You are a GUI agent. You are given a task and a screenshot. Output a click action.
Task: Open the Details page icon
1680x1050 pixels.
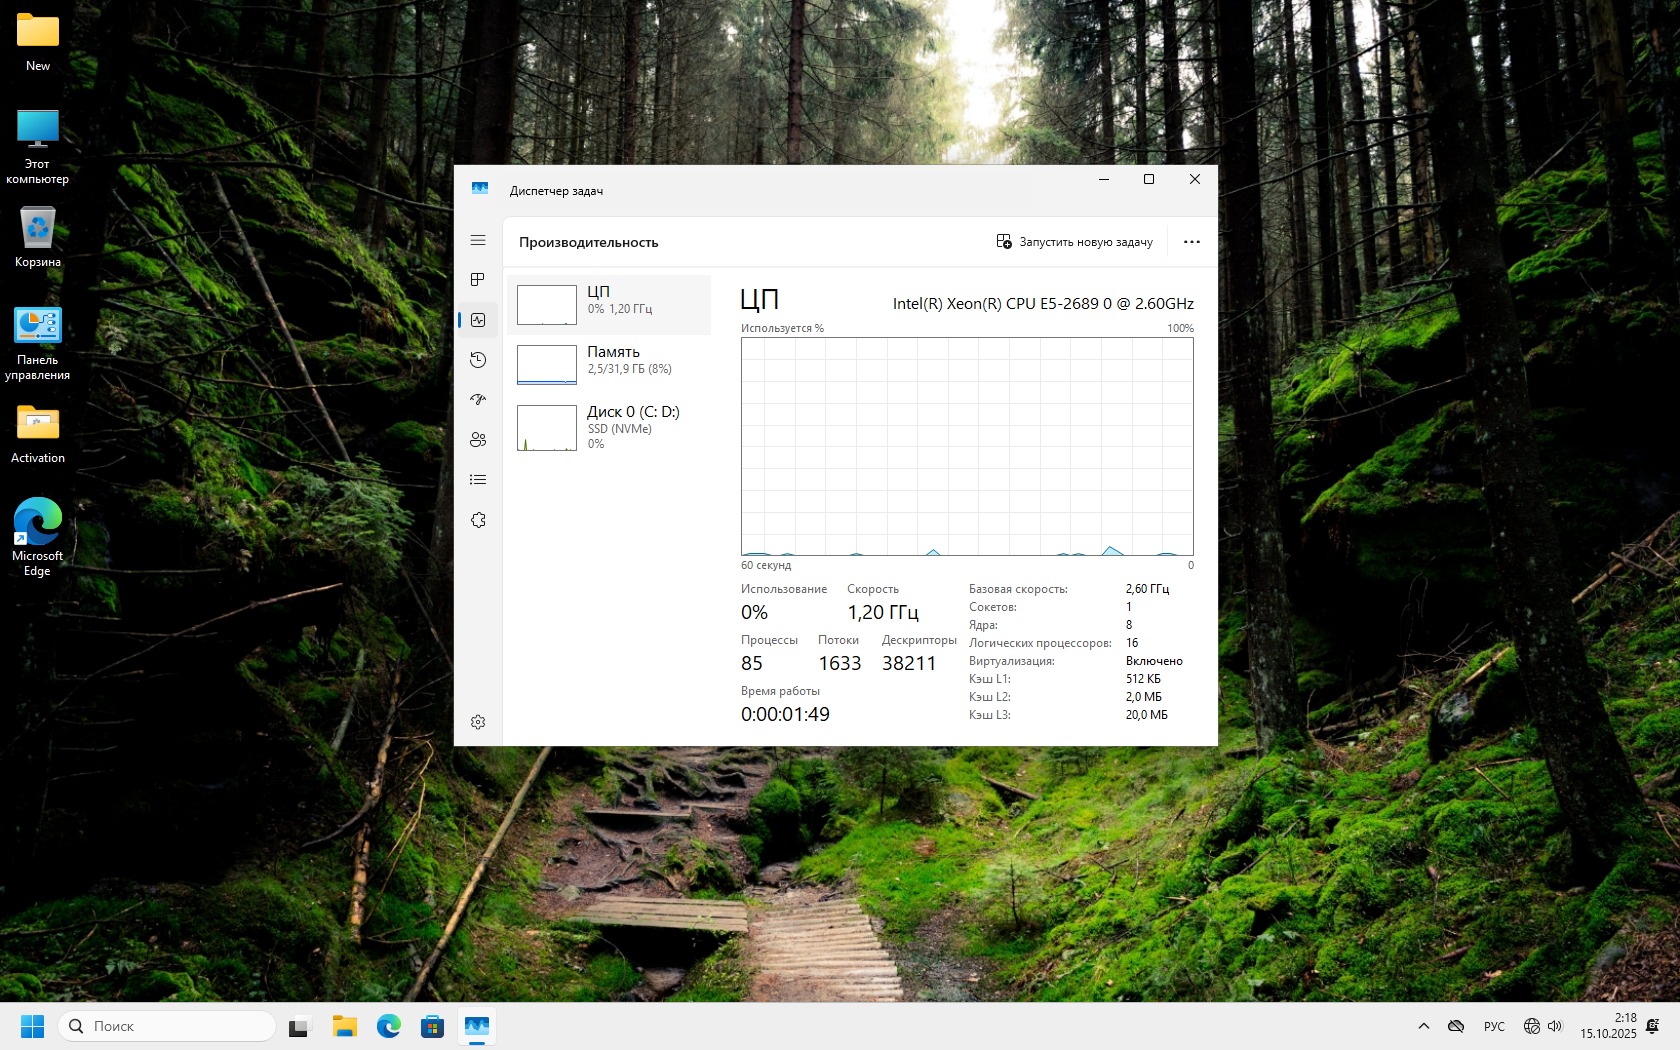(478, 480)
